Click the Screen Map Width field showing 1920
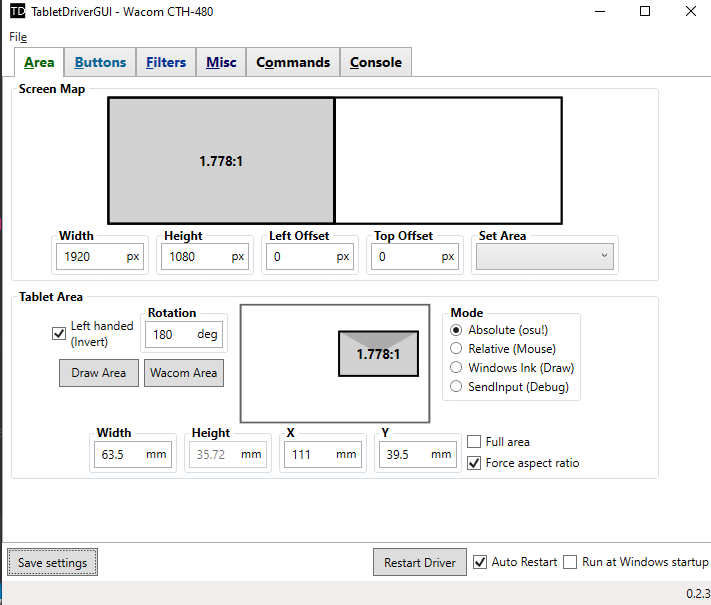 point(100,257)
